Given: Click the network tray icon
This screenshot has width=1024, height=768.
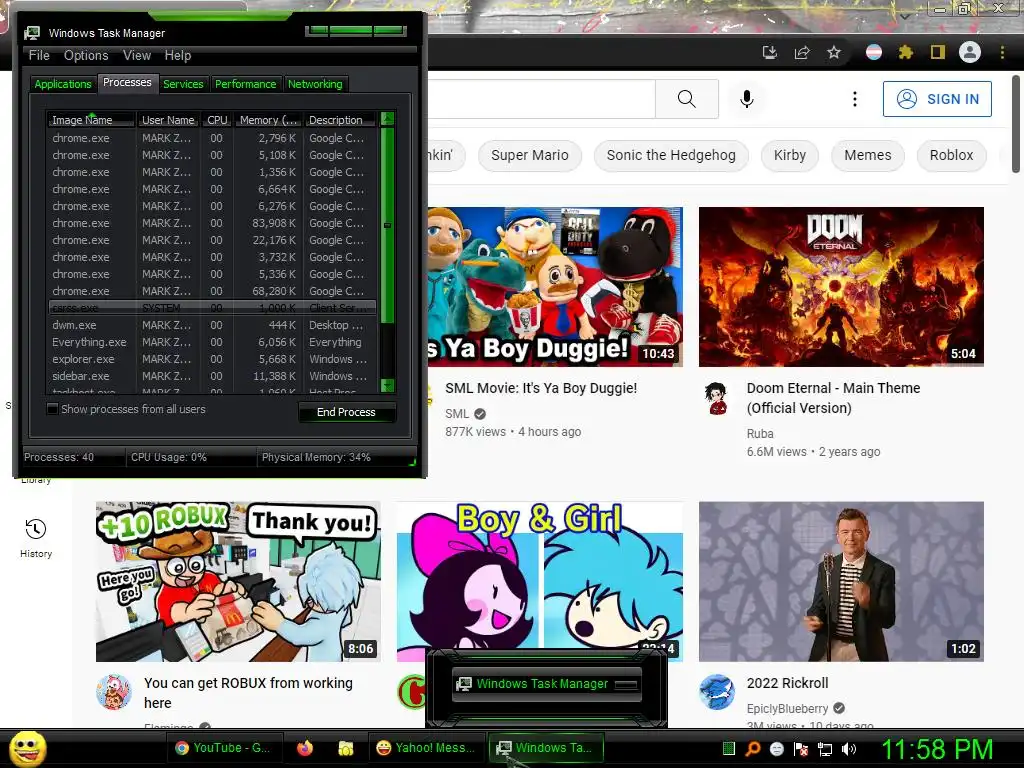Looking at the screenshot, I should point(825,749).
